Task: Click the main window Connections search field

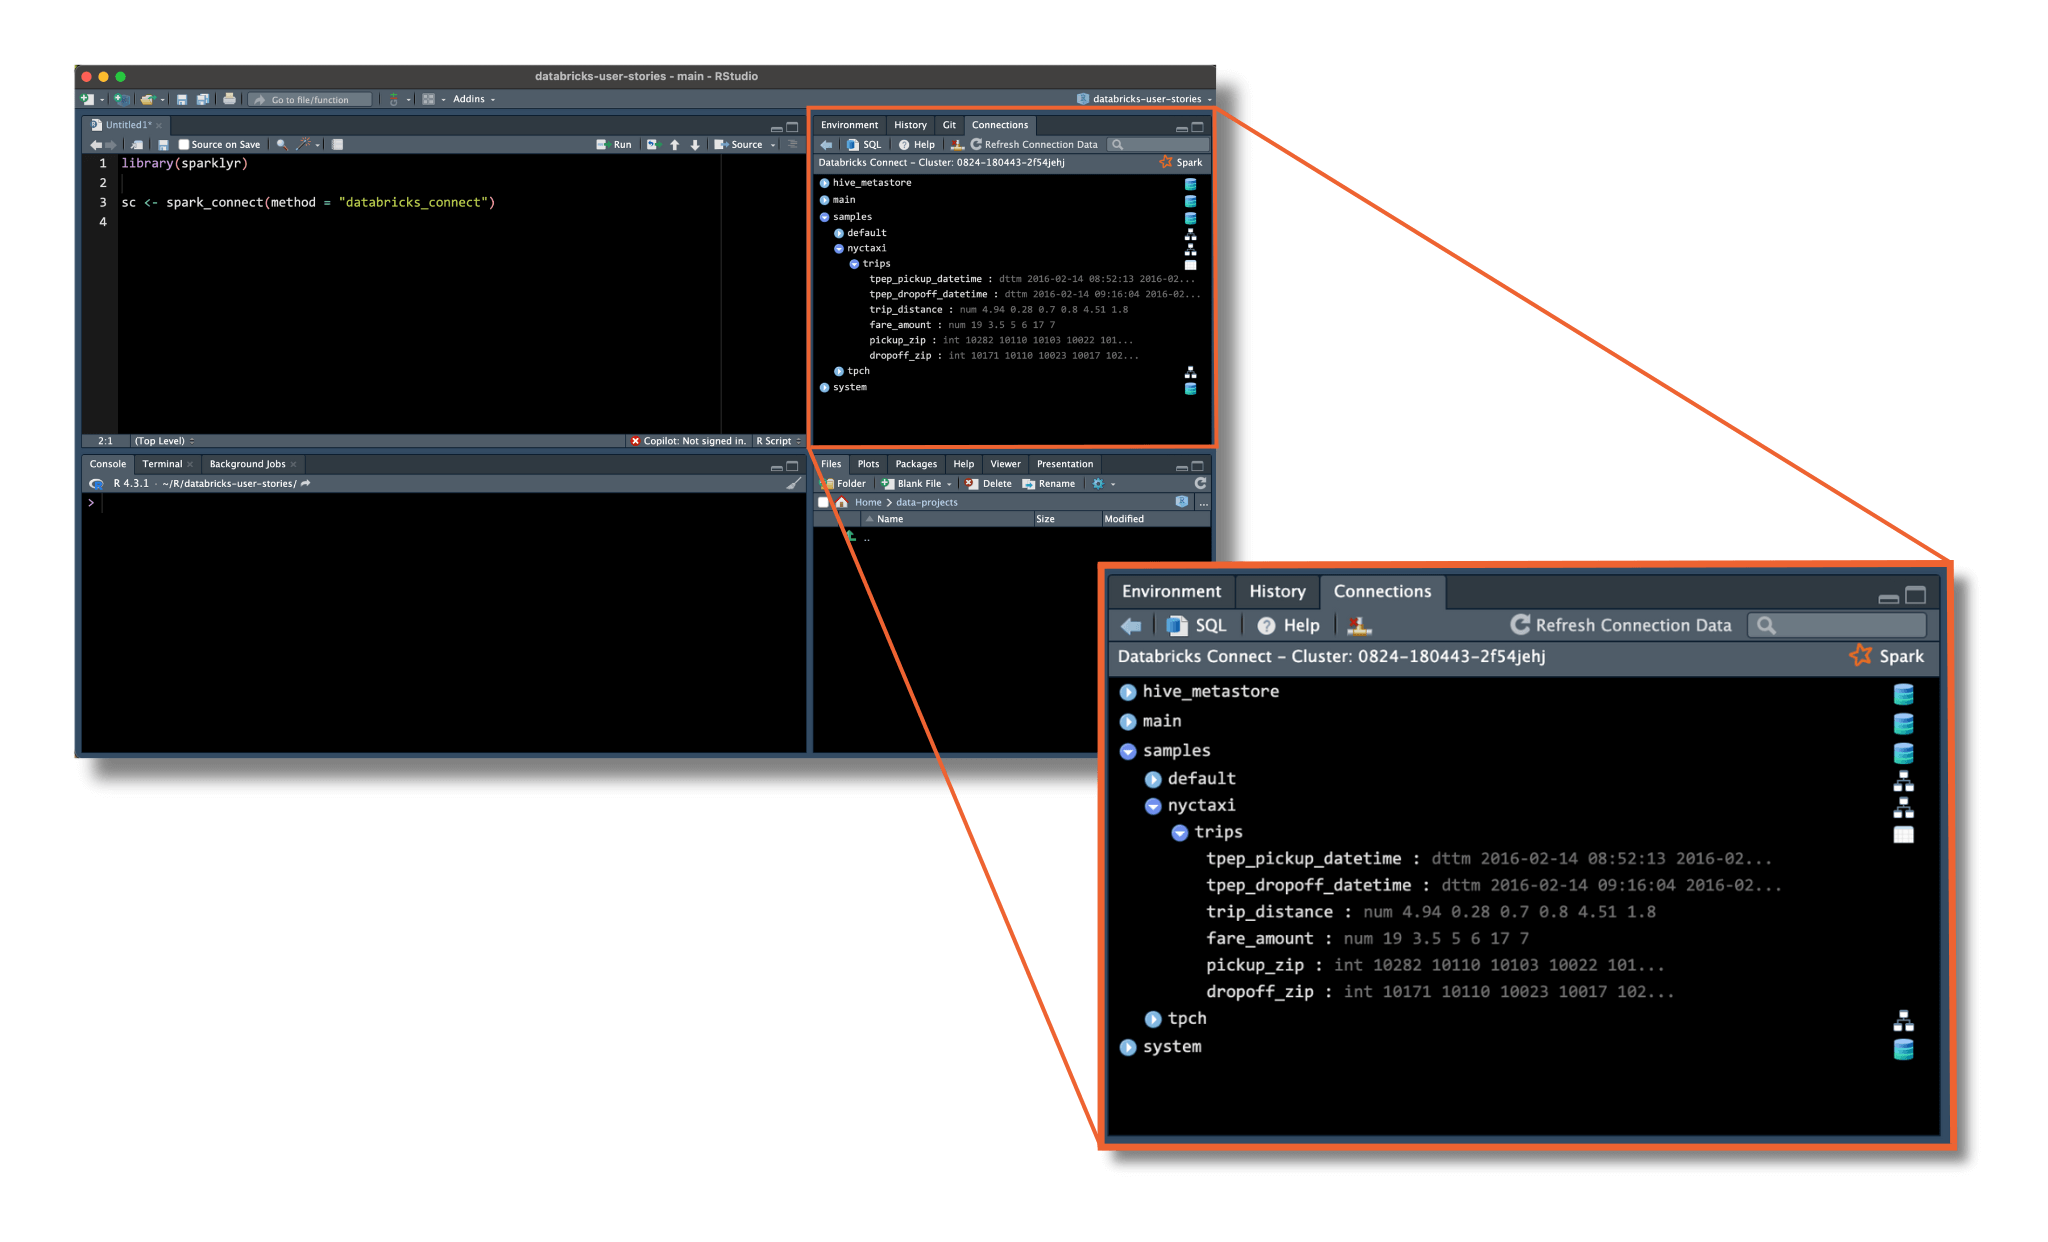Action: click(1156, 145)
